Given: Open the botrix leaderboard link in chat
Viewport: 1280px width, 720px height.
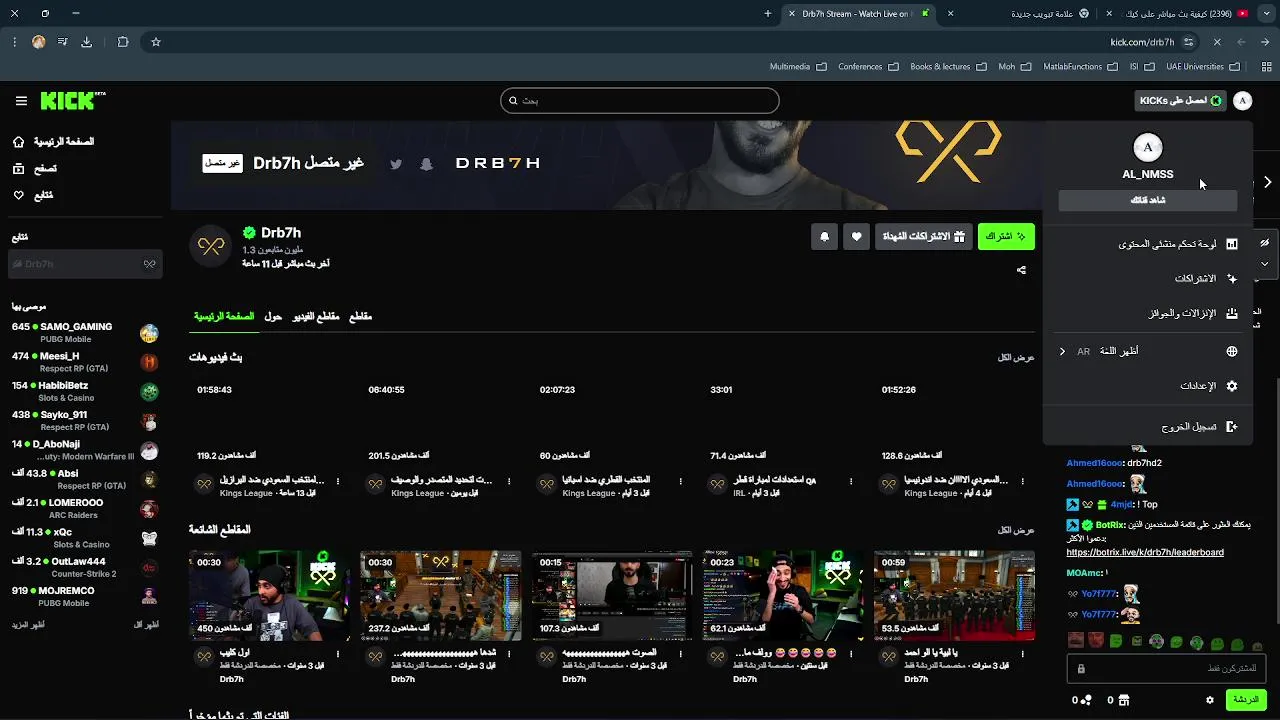Looking at the screenshot, I should coord(1145,552).
